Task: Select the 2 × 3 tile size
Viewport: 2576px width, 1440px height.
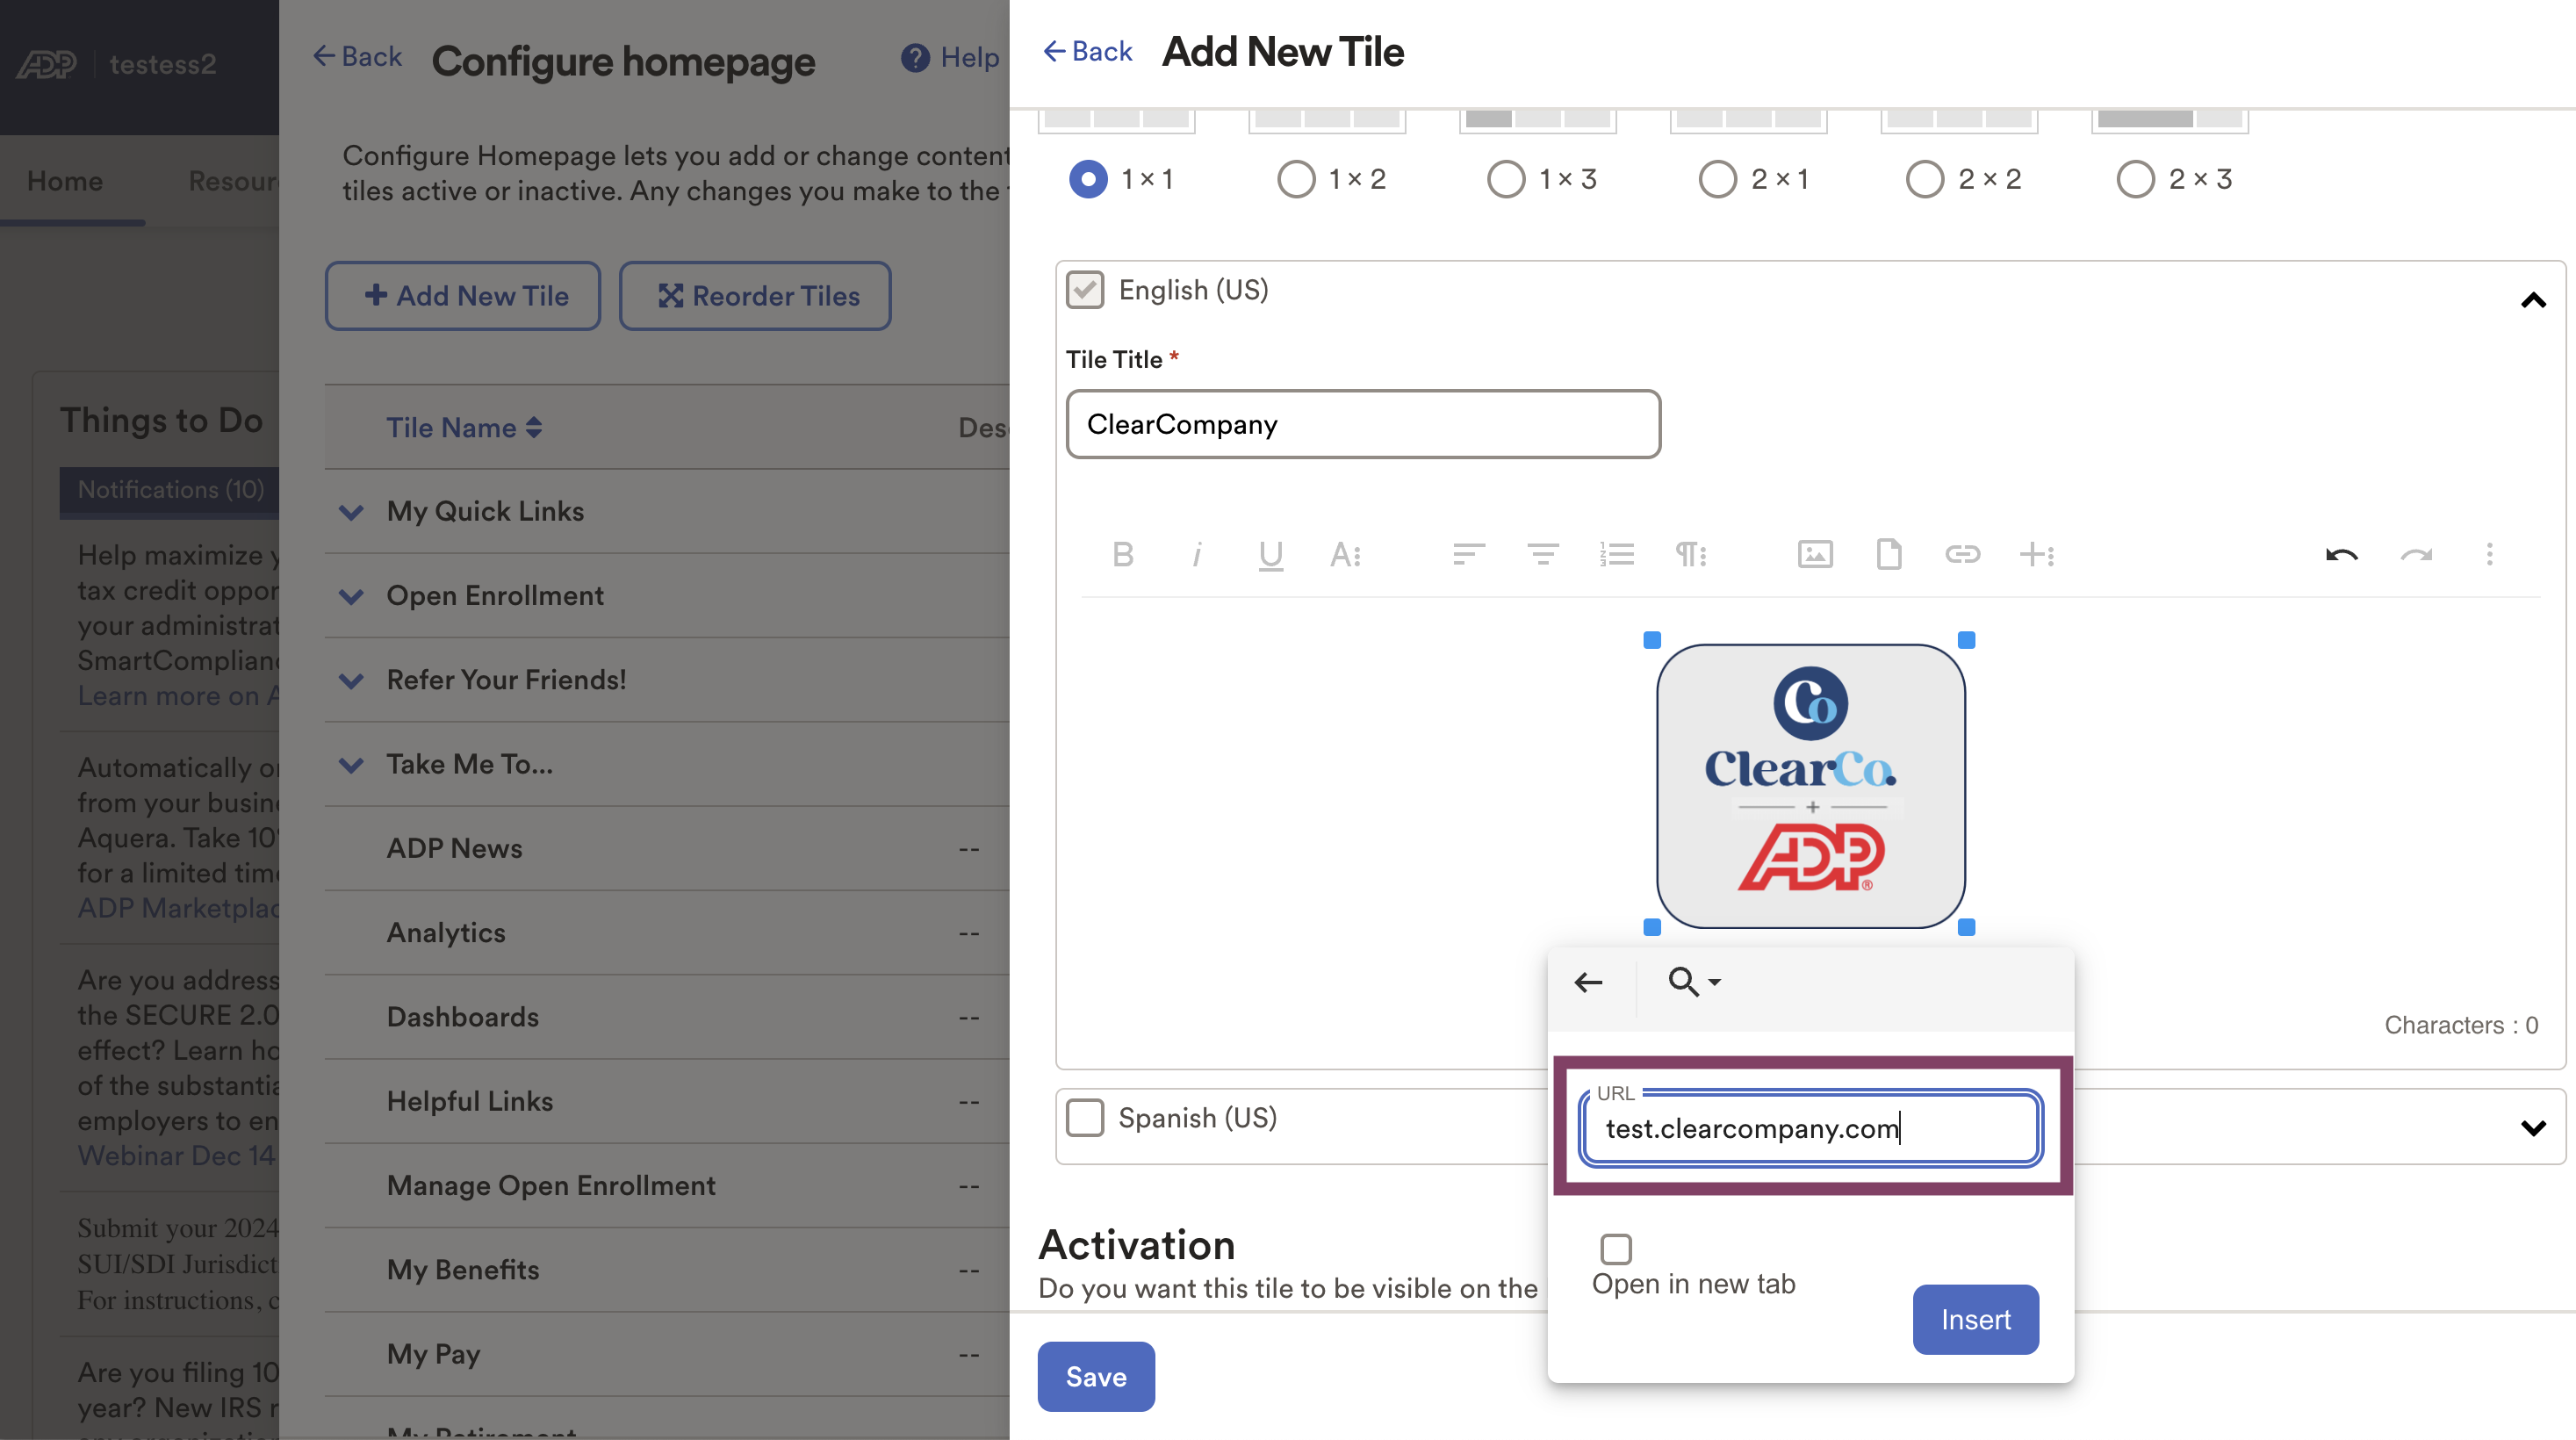Action: click(2136, 180)
